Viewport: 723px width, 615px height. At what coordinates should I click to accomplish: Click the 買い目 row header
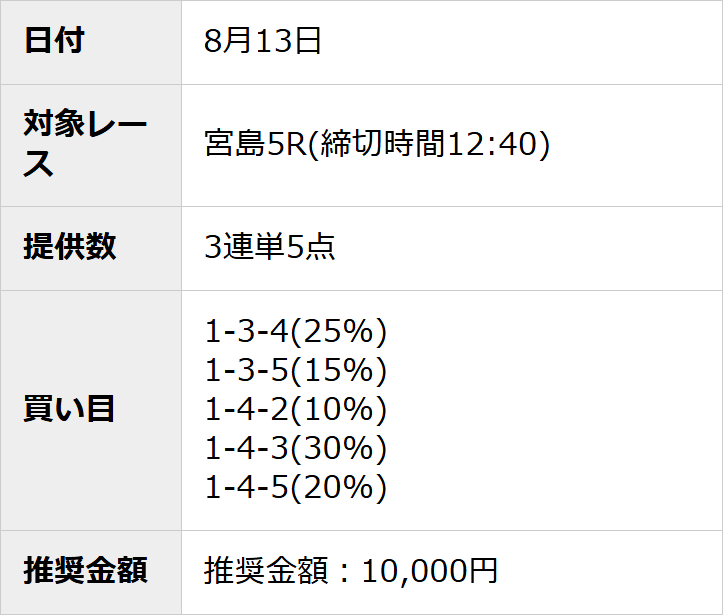(x=70, y=409)
